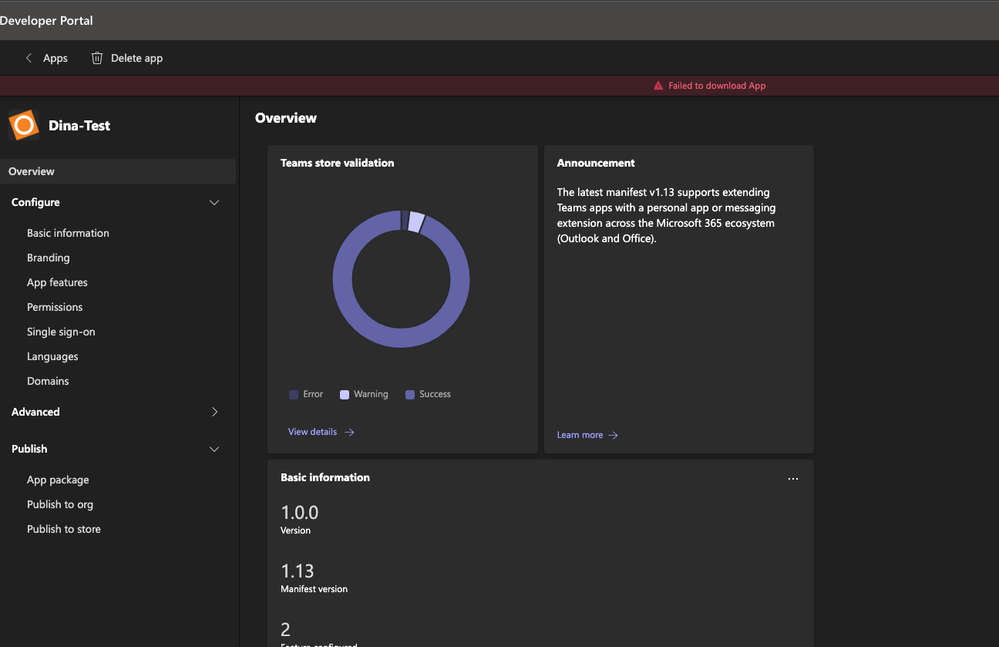This screenshot has width=999, height=647.
Task: Click the 1.0.0 version value
Action: [x=299, y=513]
